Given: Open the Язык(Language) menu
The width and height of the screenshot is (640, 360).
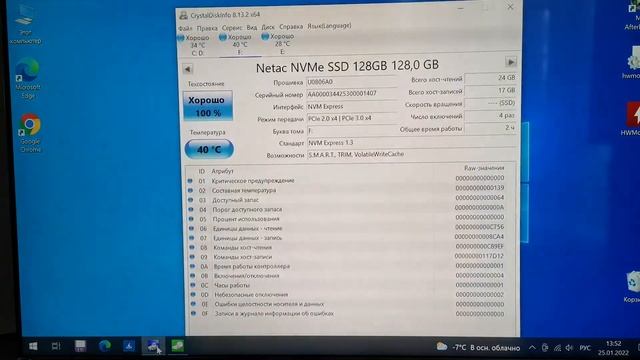Looking at the screenshot, I should 329,26.
